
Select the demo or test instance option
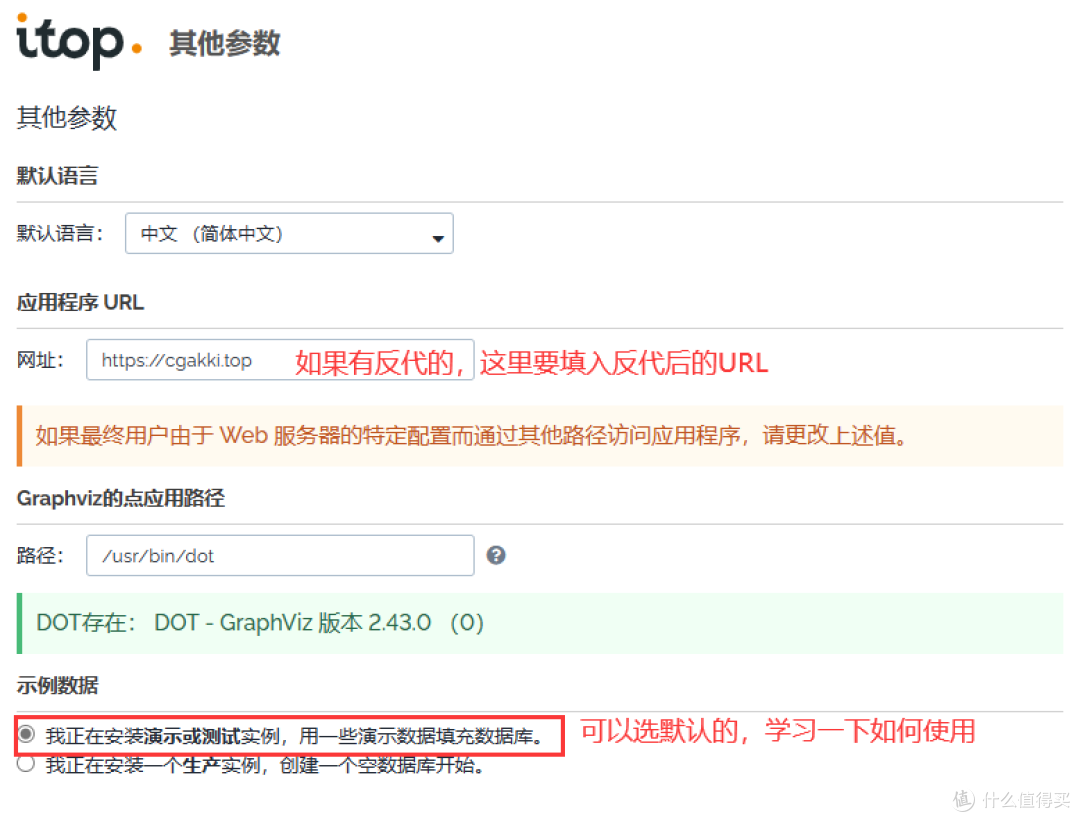(26, 734)
